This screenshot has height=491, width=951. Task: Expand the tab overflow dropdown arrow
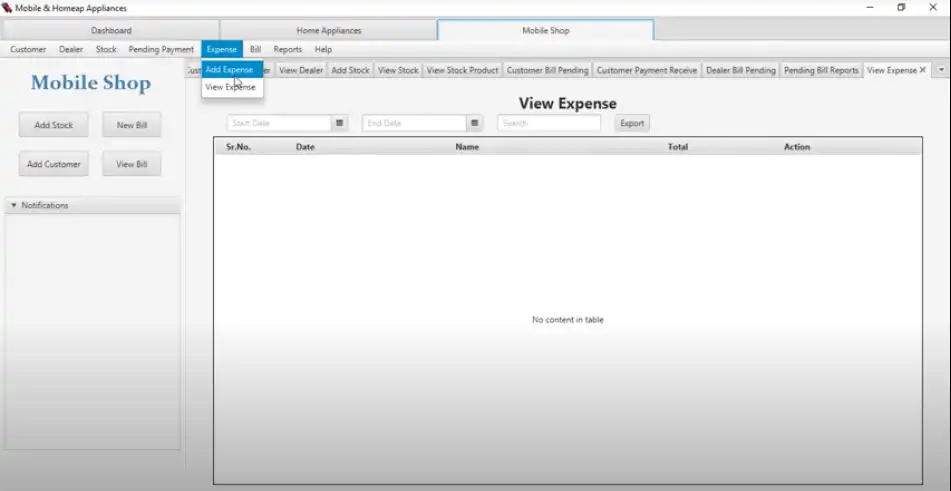click(x=940, y=70)
